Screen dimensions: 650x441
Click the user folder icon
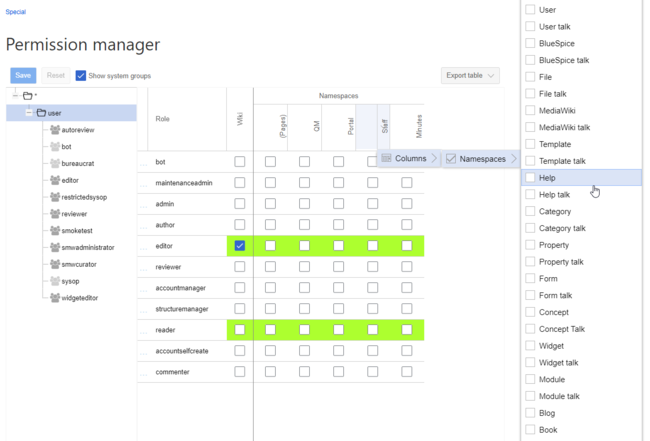pyautogui.click(x=41, y=113)
